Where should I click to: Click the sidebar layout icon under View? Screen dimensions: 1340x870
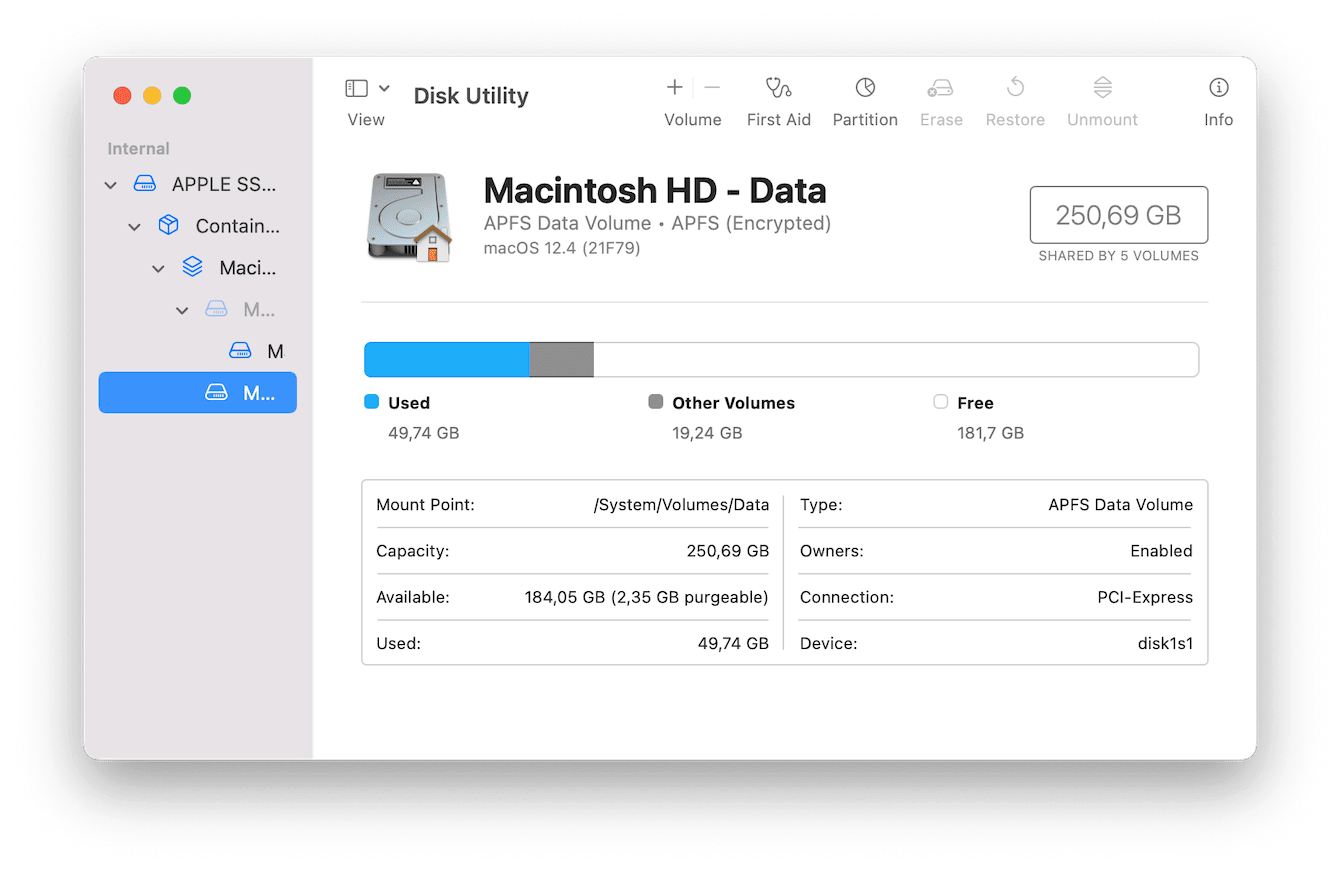356,88
